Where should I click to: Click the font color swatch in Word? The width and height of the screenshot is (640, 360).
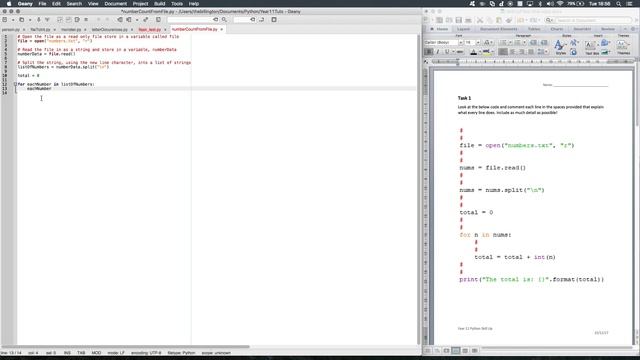473,52
